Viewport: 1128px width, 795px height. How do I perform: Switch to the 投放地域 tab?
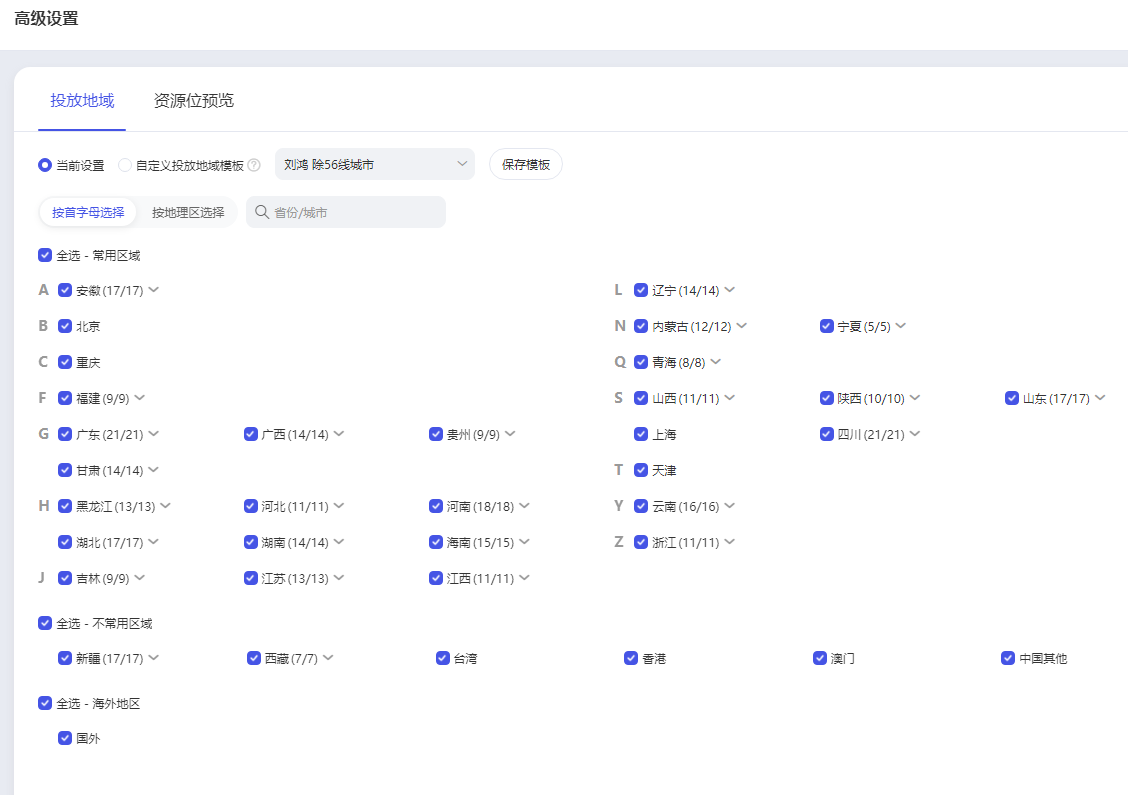click(82, 100)
